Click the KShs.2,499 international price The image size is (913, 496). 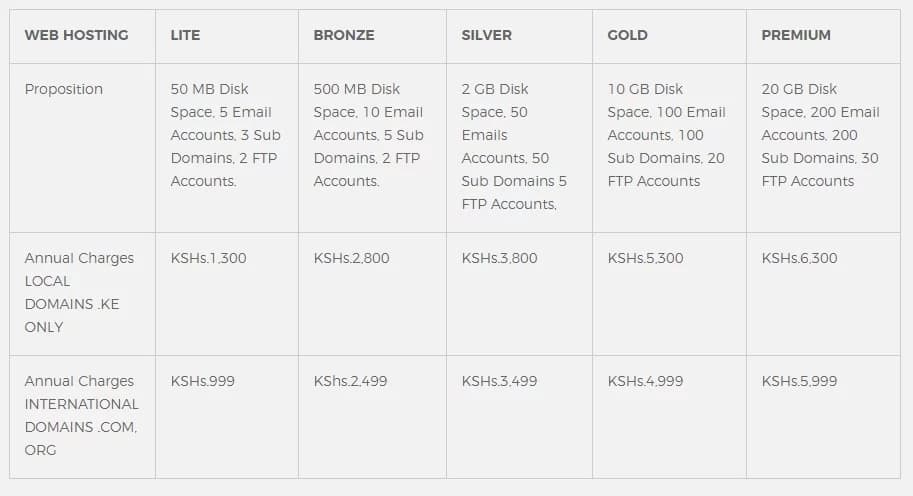coord(351,381)
